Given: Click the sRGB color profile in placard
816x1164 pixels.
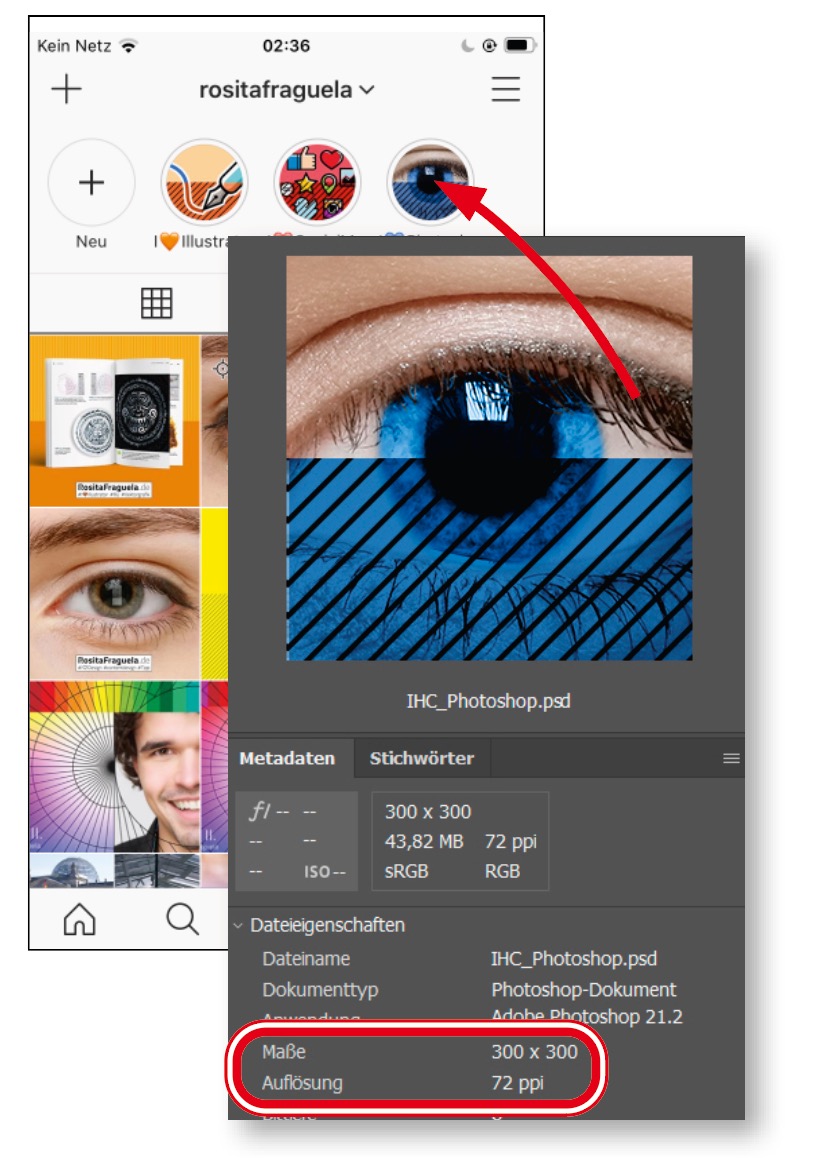Looking at the screenshot, I should point(406,871).
